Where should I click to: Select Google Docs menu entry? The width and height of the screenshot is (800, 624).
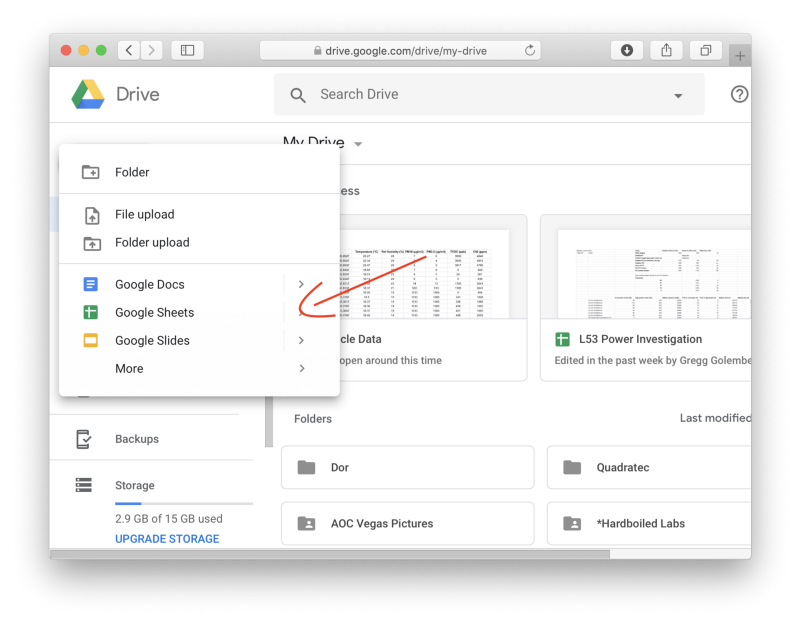click(199, 284)
